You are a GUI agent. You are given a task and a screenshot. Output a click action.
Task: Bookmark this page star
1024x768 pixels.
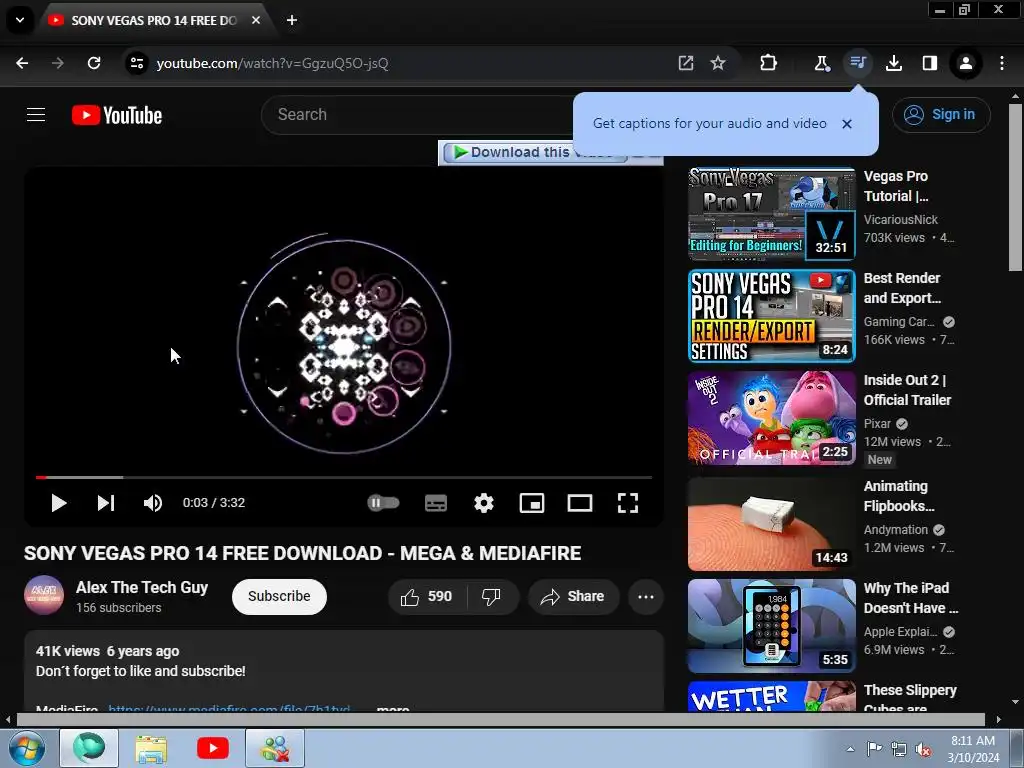(718, 63)
